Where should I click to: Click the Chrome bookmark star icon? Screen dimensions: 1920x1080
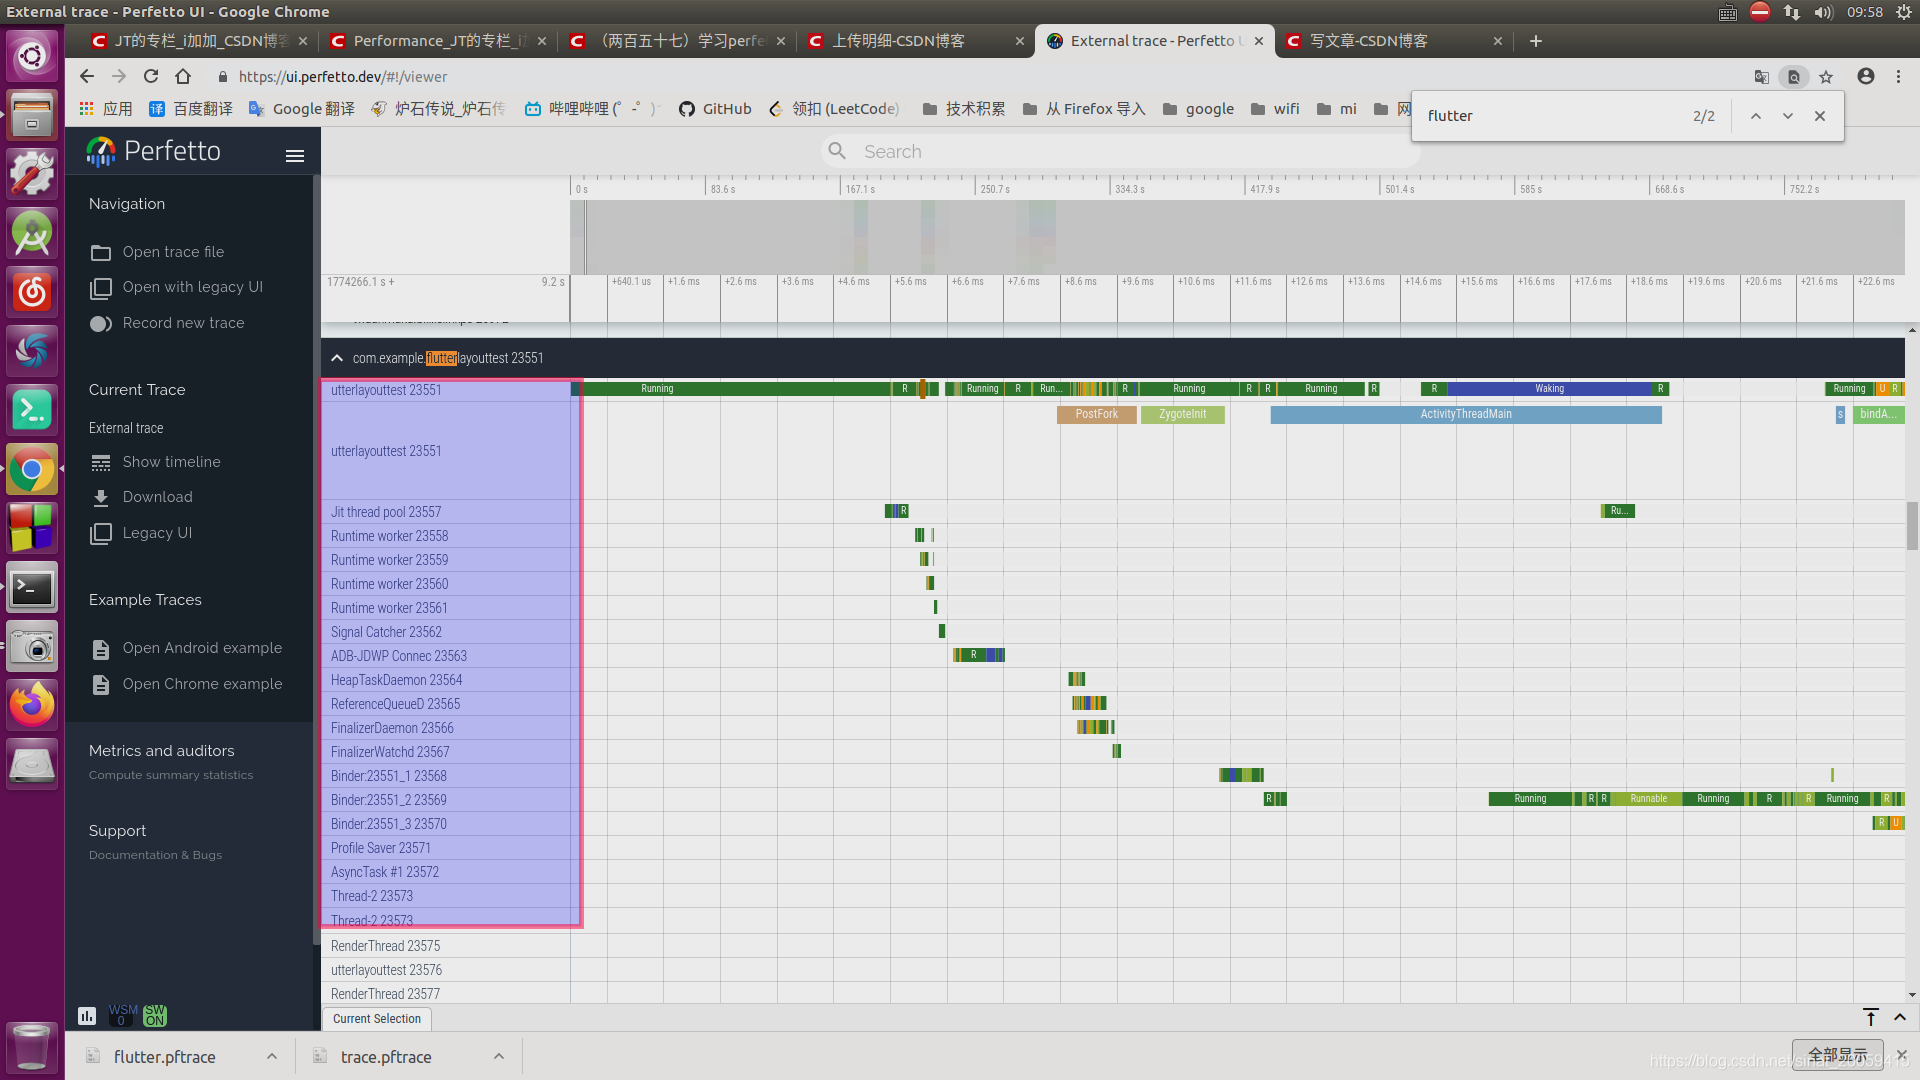point(1826,77)
